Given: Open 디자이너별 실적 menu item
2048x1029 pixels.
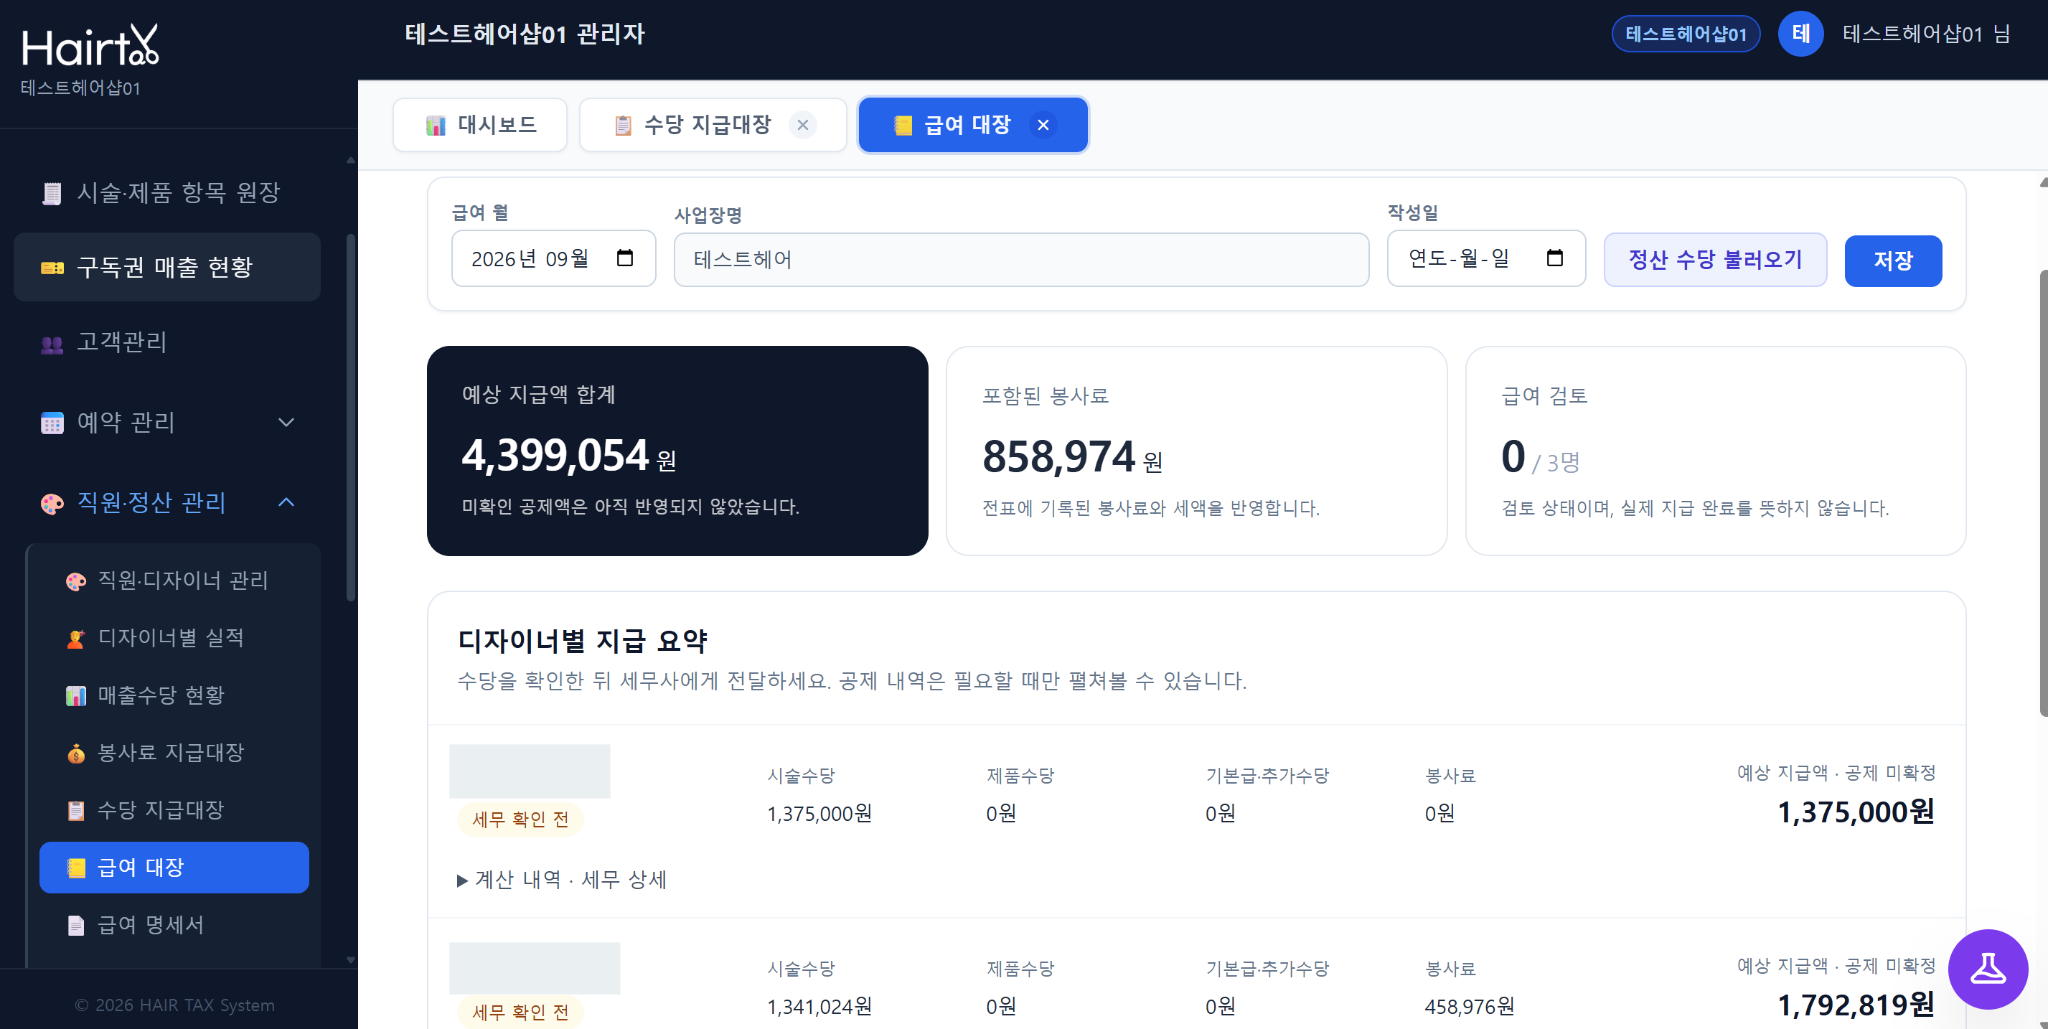Looking at the screenshot, I should click(174, 638).
